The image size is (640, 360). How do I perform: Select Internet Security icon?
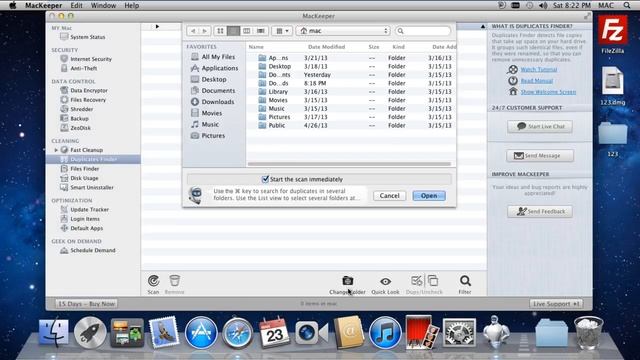tap(64, 59)
